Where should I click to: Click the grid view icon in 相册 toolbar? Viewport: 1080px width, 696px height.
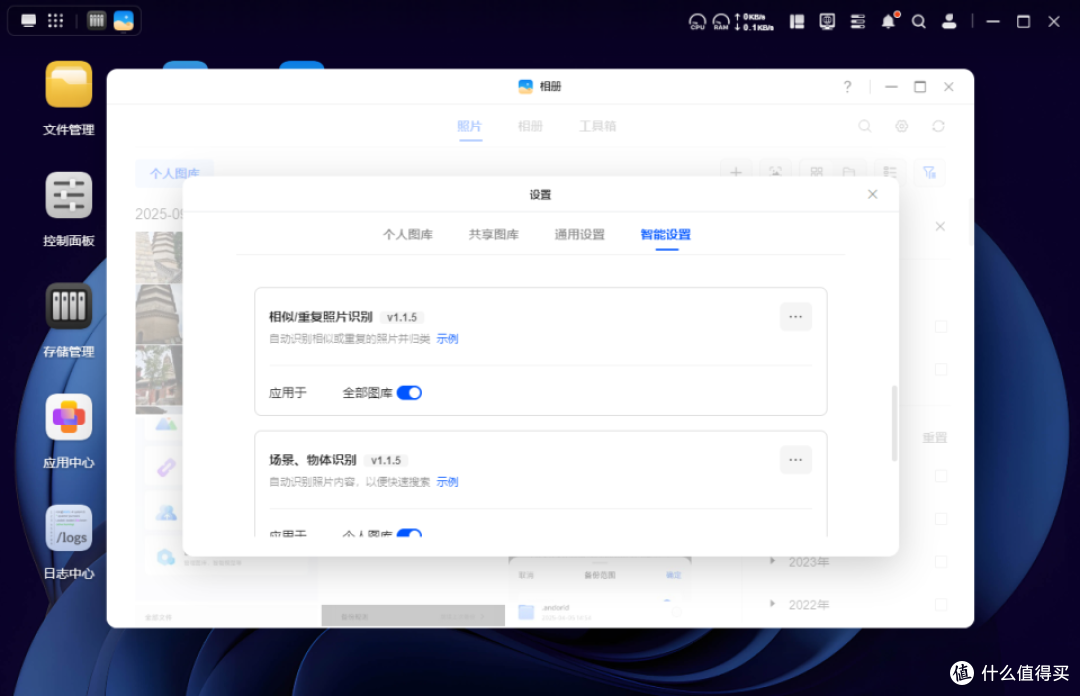click(x=816, y=172)
